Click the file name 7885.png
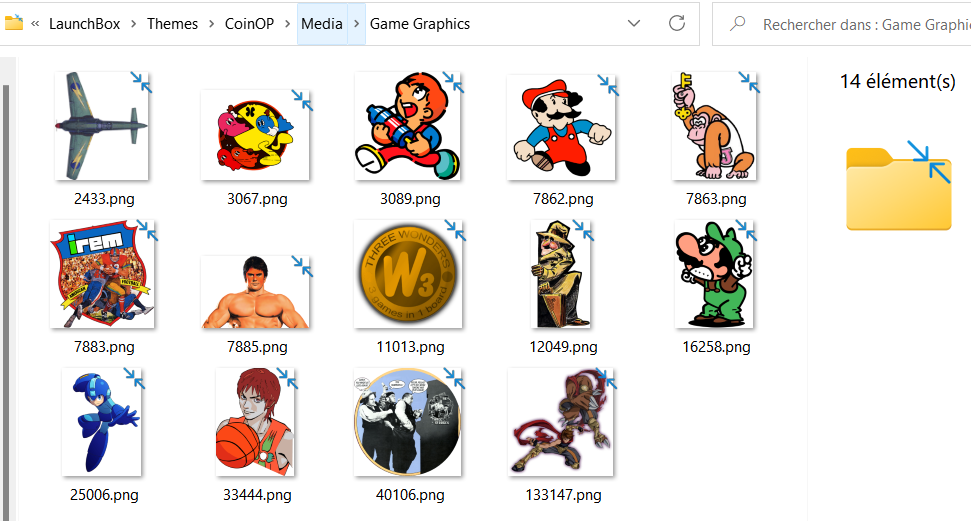The width and height of the screenshot is (971, 521). pos(257,347)
